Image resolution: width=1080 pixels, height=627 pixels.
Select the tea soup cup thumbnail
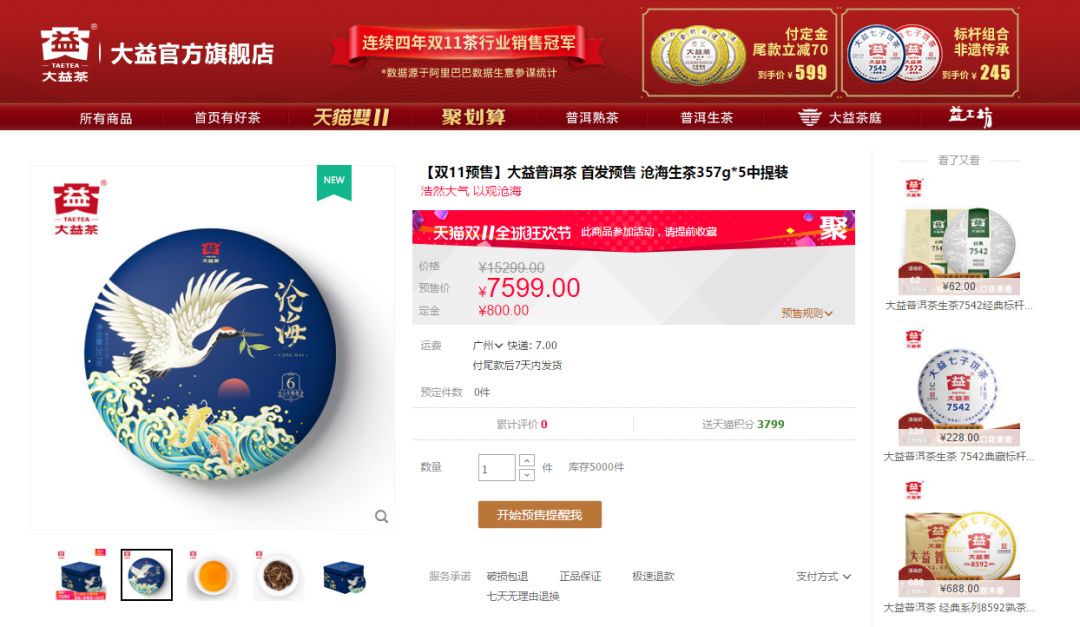(x=212, y=575)
